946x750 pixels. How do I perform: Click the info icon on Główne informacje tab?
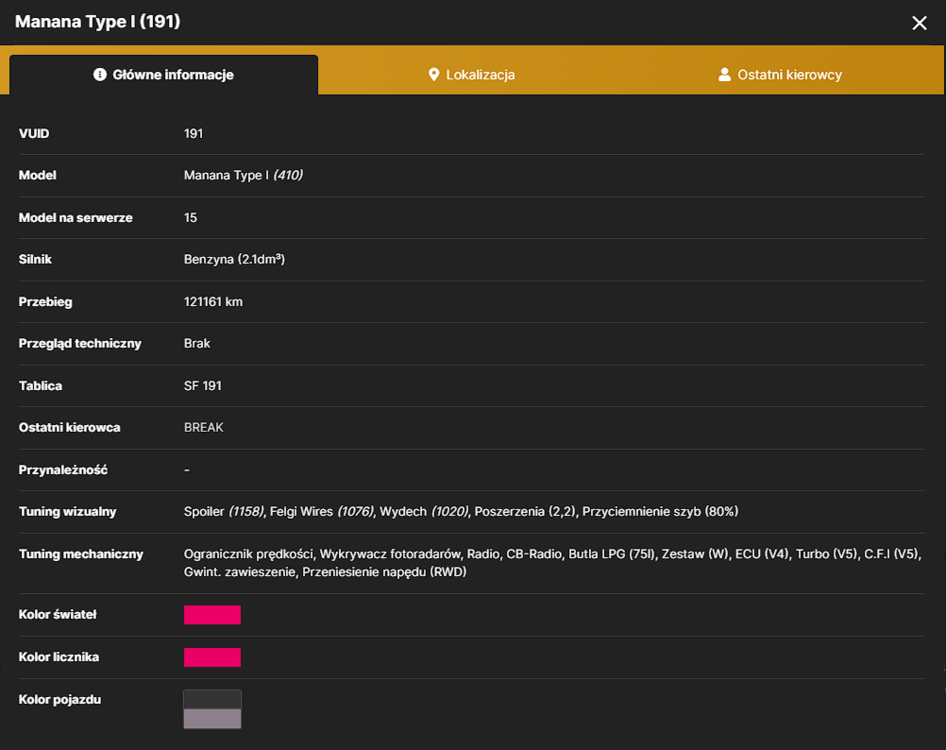point(100,74)
